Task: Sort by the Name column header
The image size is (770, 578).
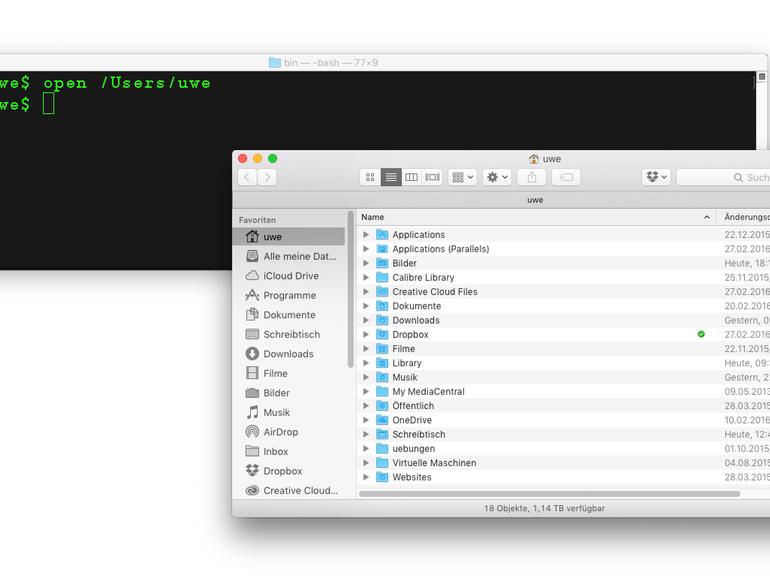Action: point(536,217)
